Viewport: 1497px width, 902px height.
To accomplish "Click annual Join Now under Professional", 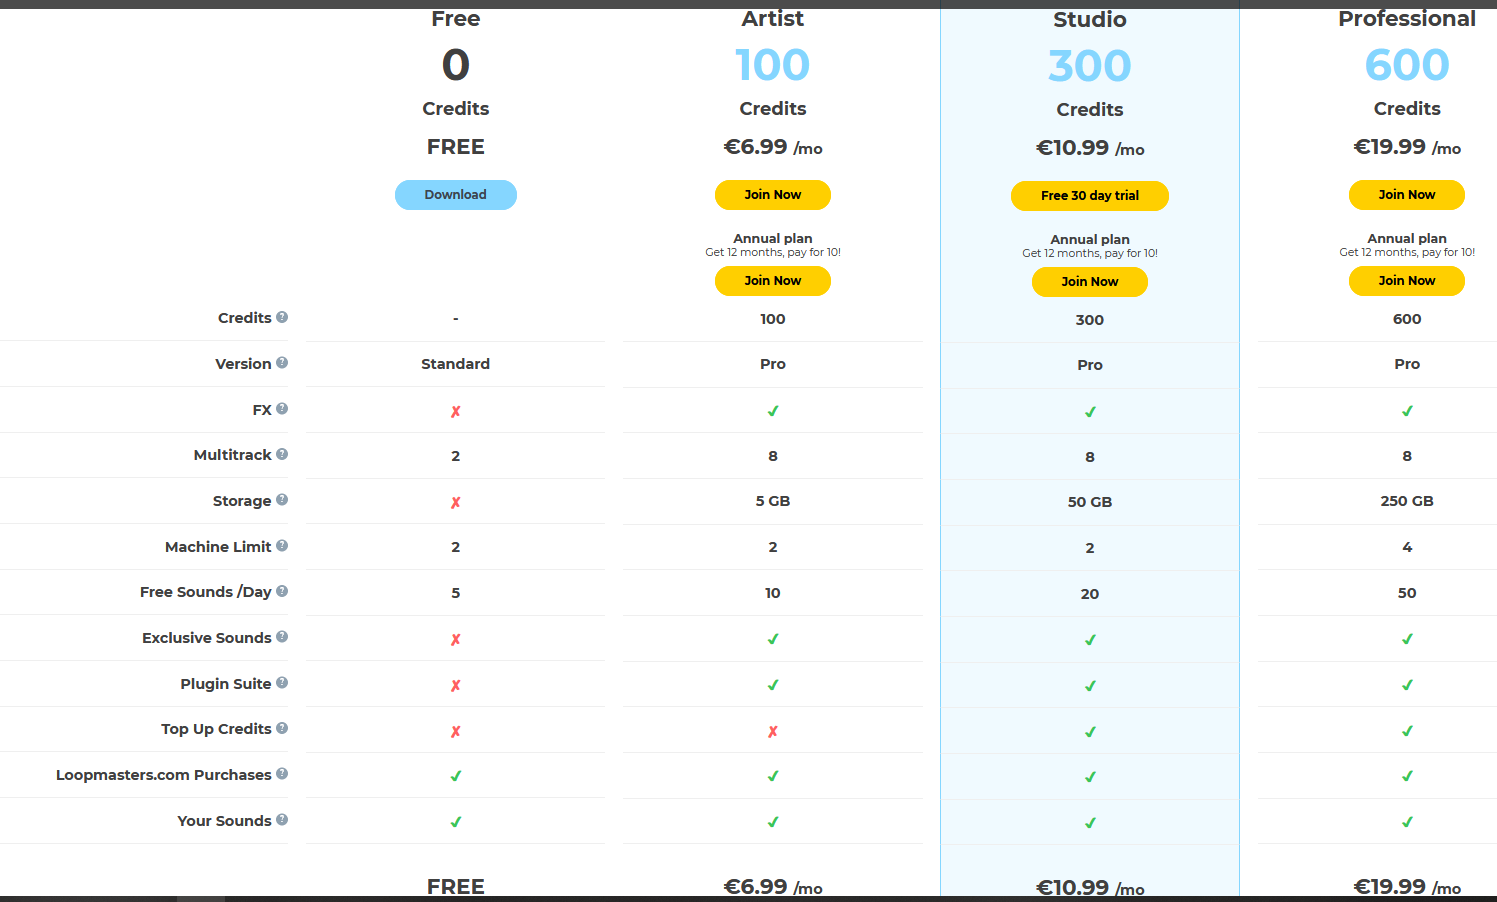I will 1407,281.
